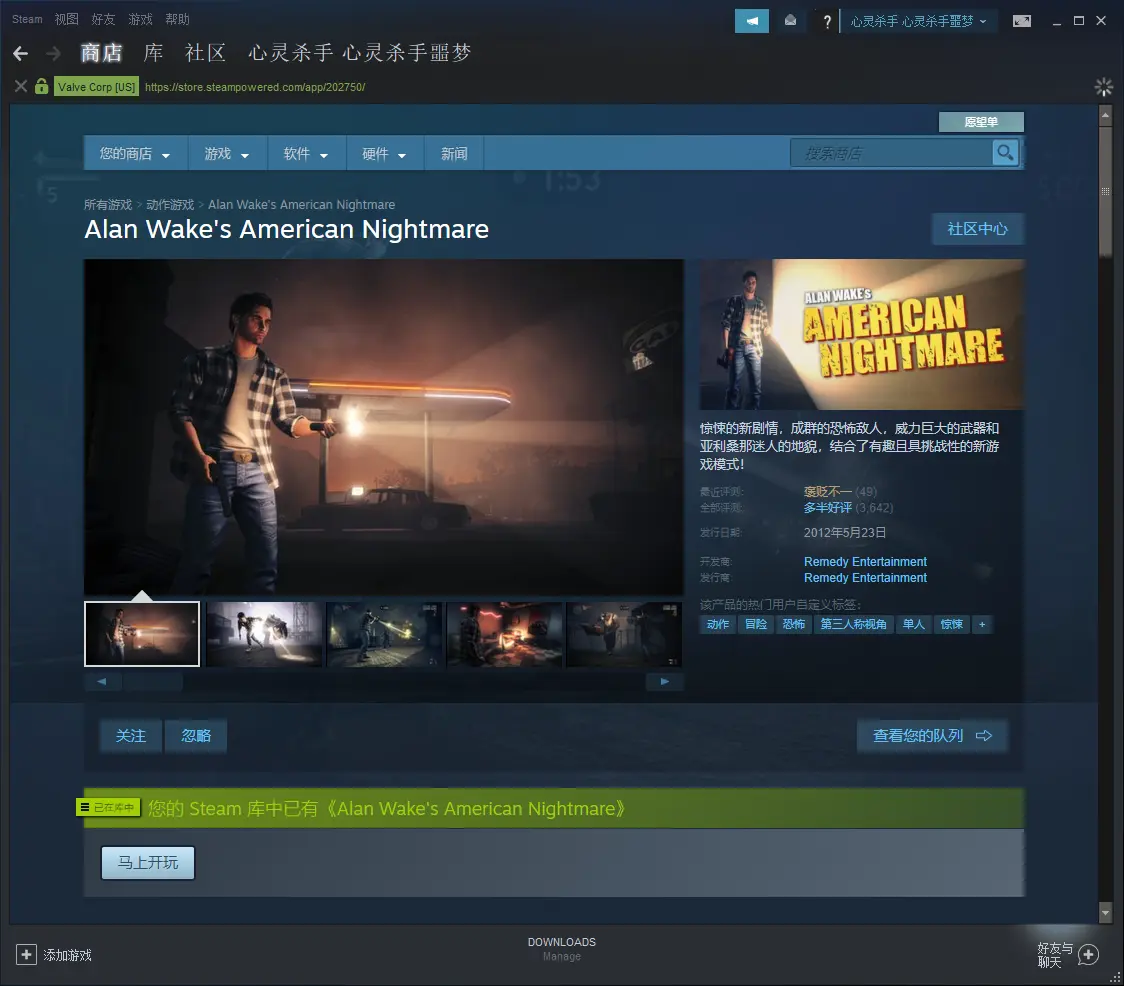
Task: Click the 动作游戏 breadcrumb link
Action: pos(170,204)
